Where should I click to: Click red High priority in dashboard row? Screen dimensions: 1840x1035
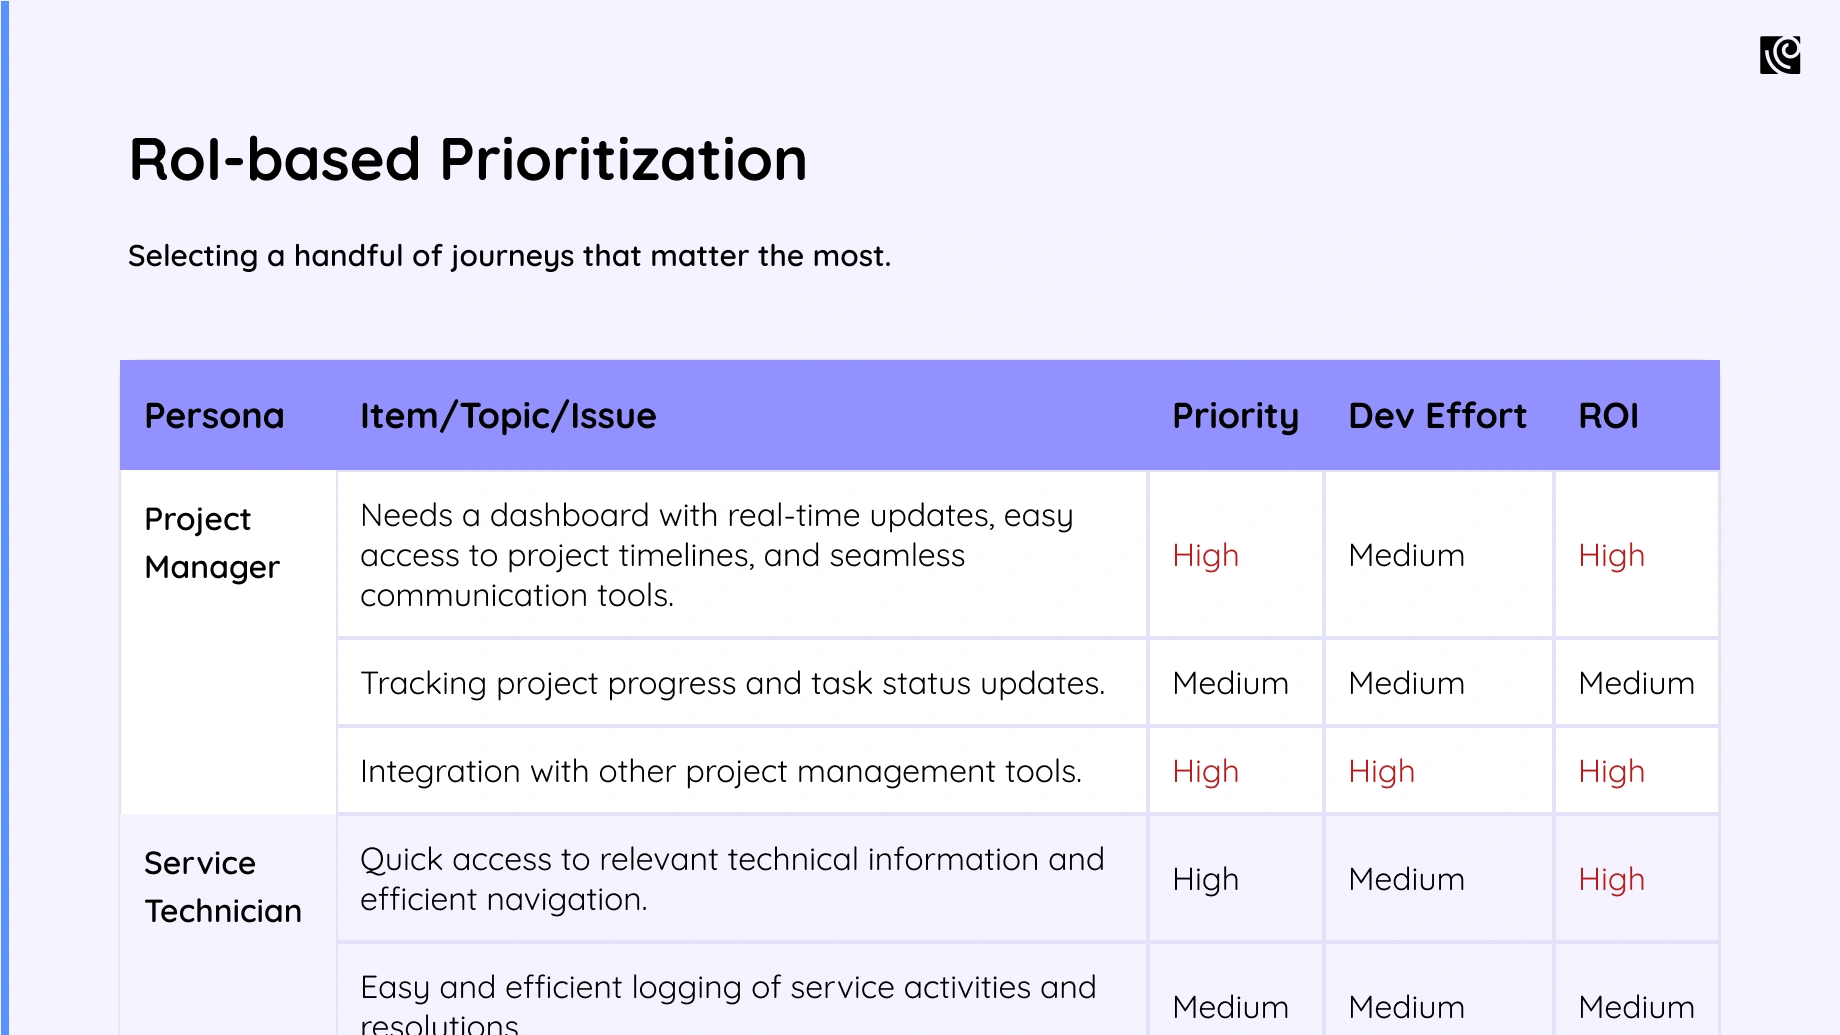pos(1205,555)
